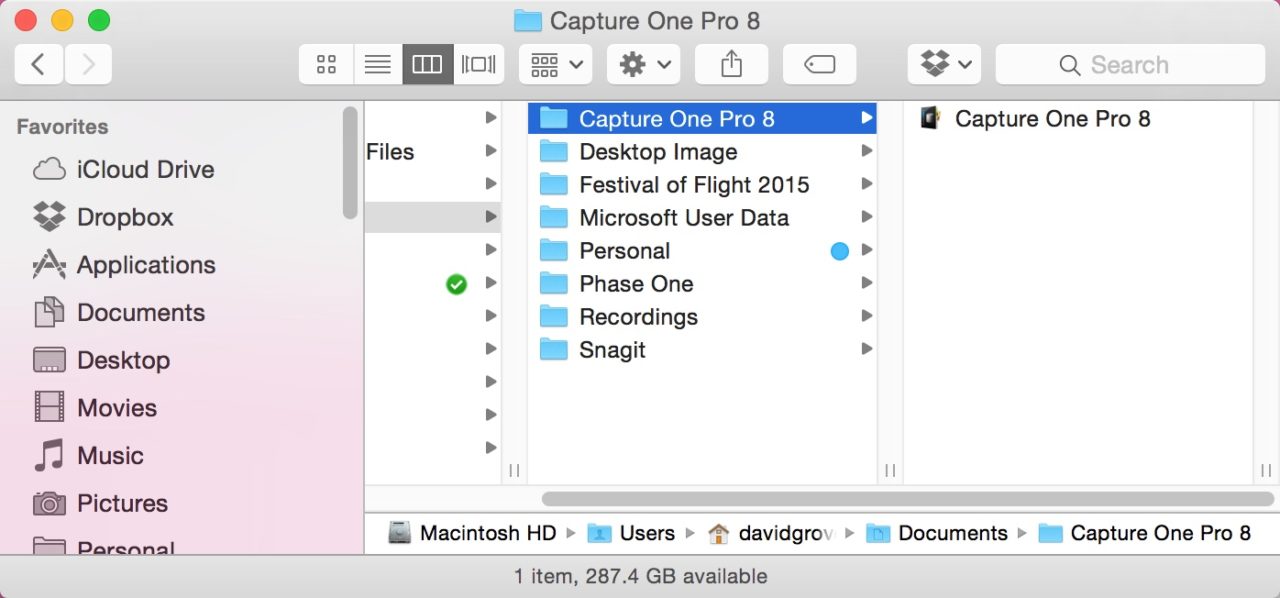
Task: Click the Favorites sidebar heading
Action: (x=62, y=127)
